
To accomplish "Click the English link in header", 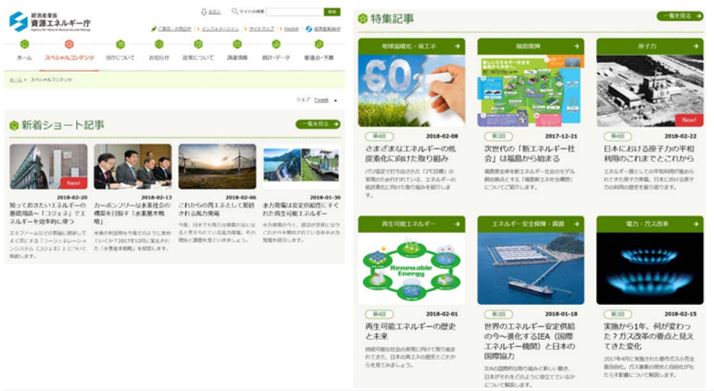I will point(291,29).
